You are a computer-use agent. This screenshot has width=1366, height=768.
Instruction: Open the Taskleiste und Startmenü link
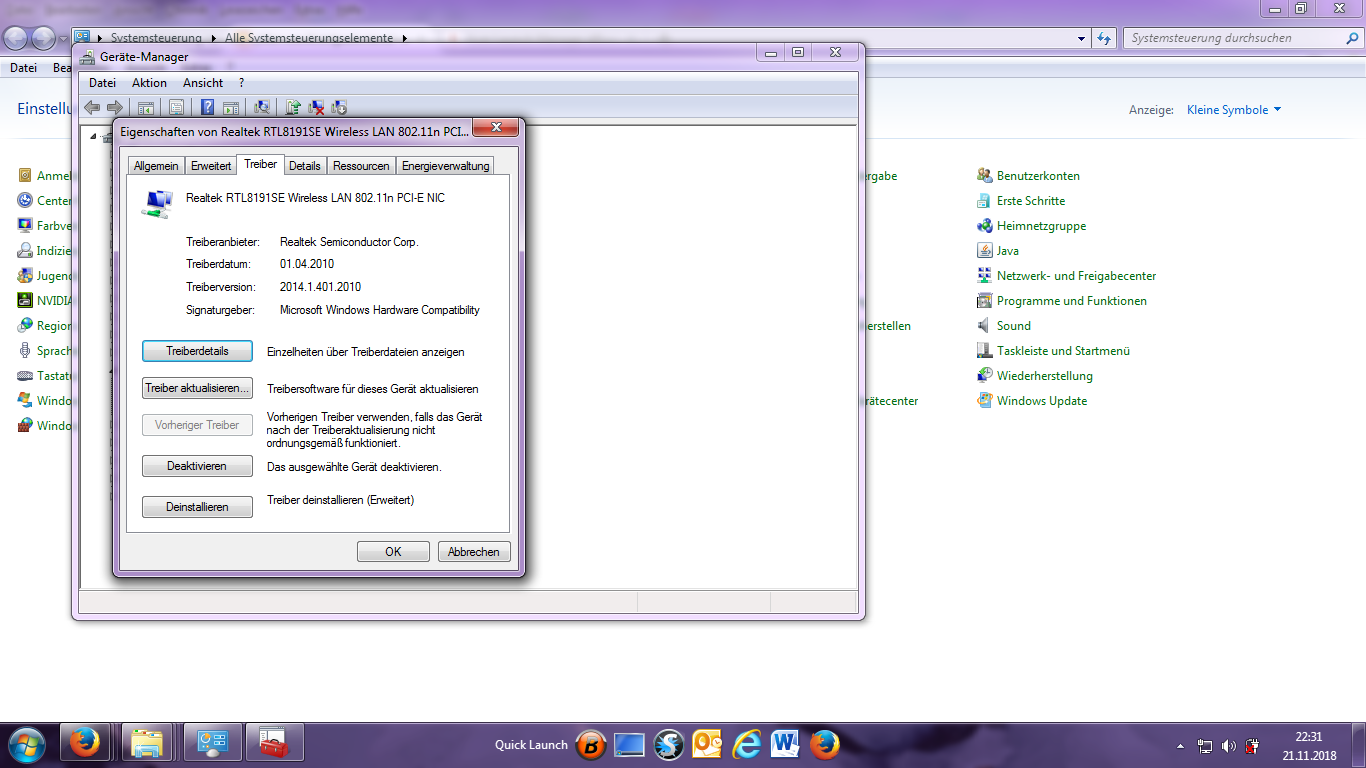[1063, 351]
